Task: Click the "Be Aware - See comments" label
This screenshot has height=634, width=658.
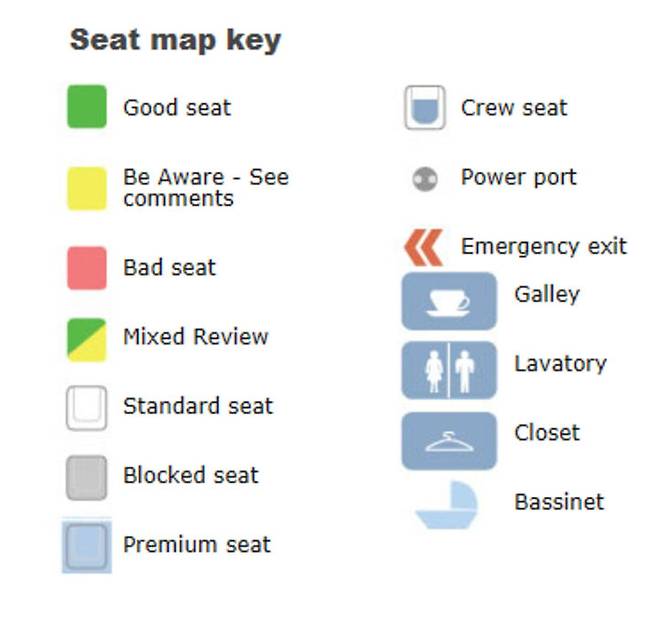Action: (x=205, y=188)
